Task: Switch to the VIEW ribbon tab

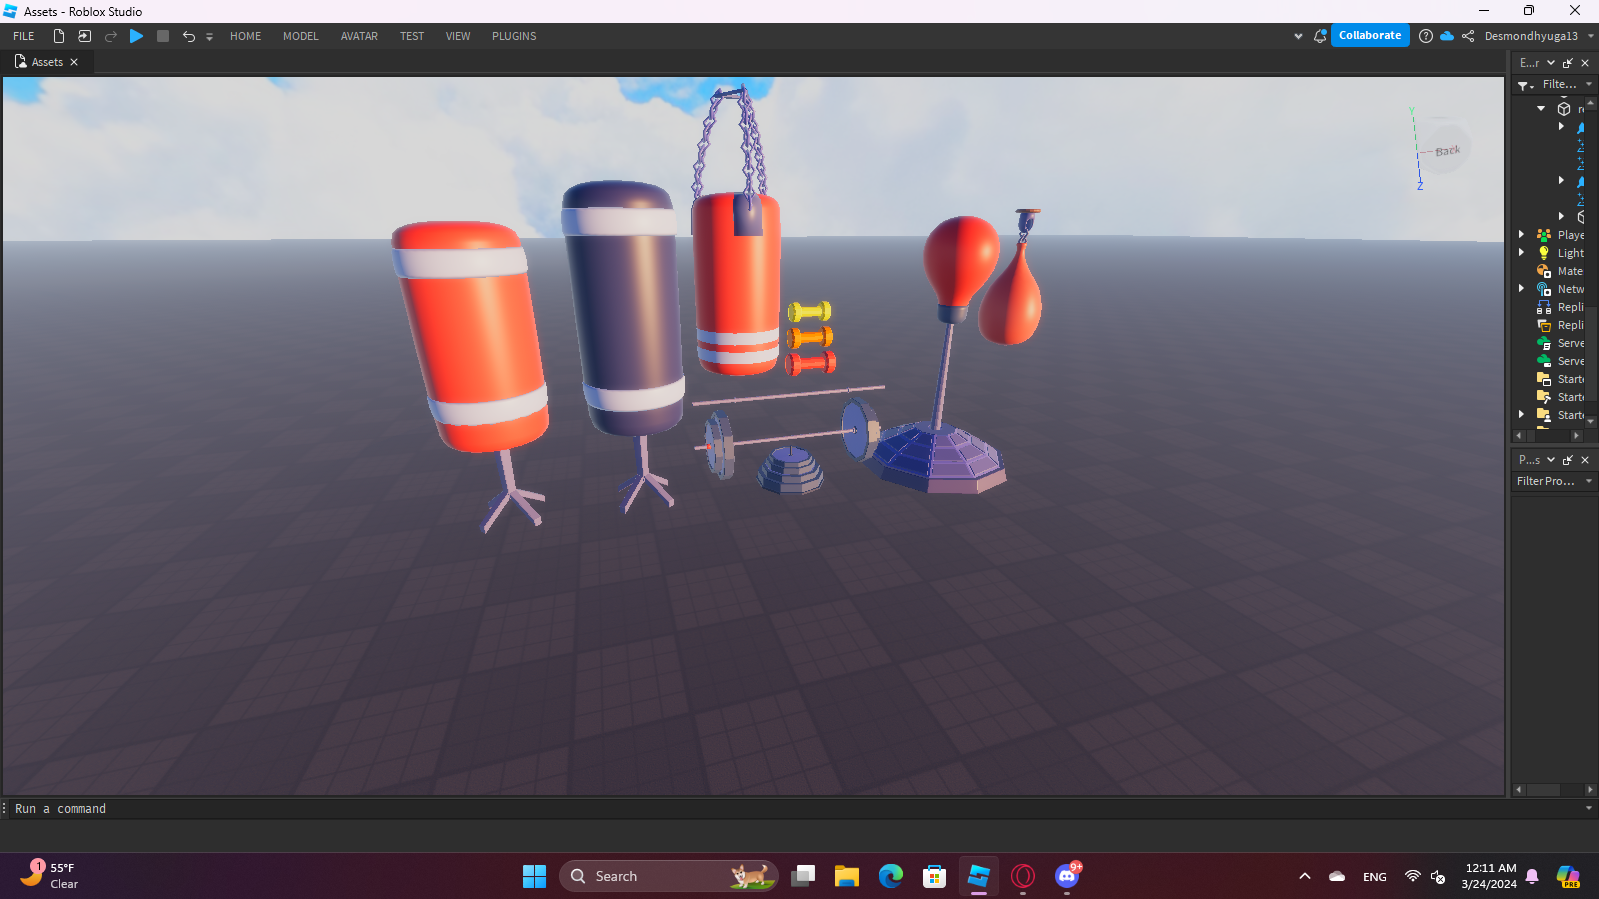Action: [x=458, y=36]
